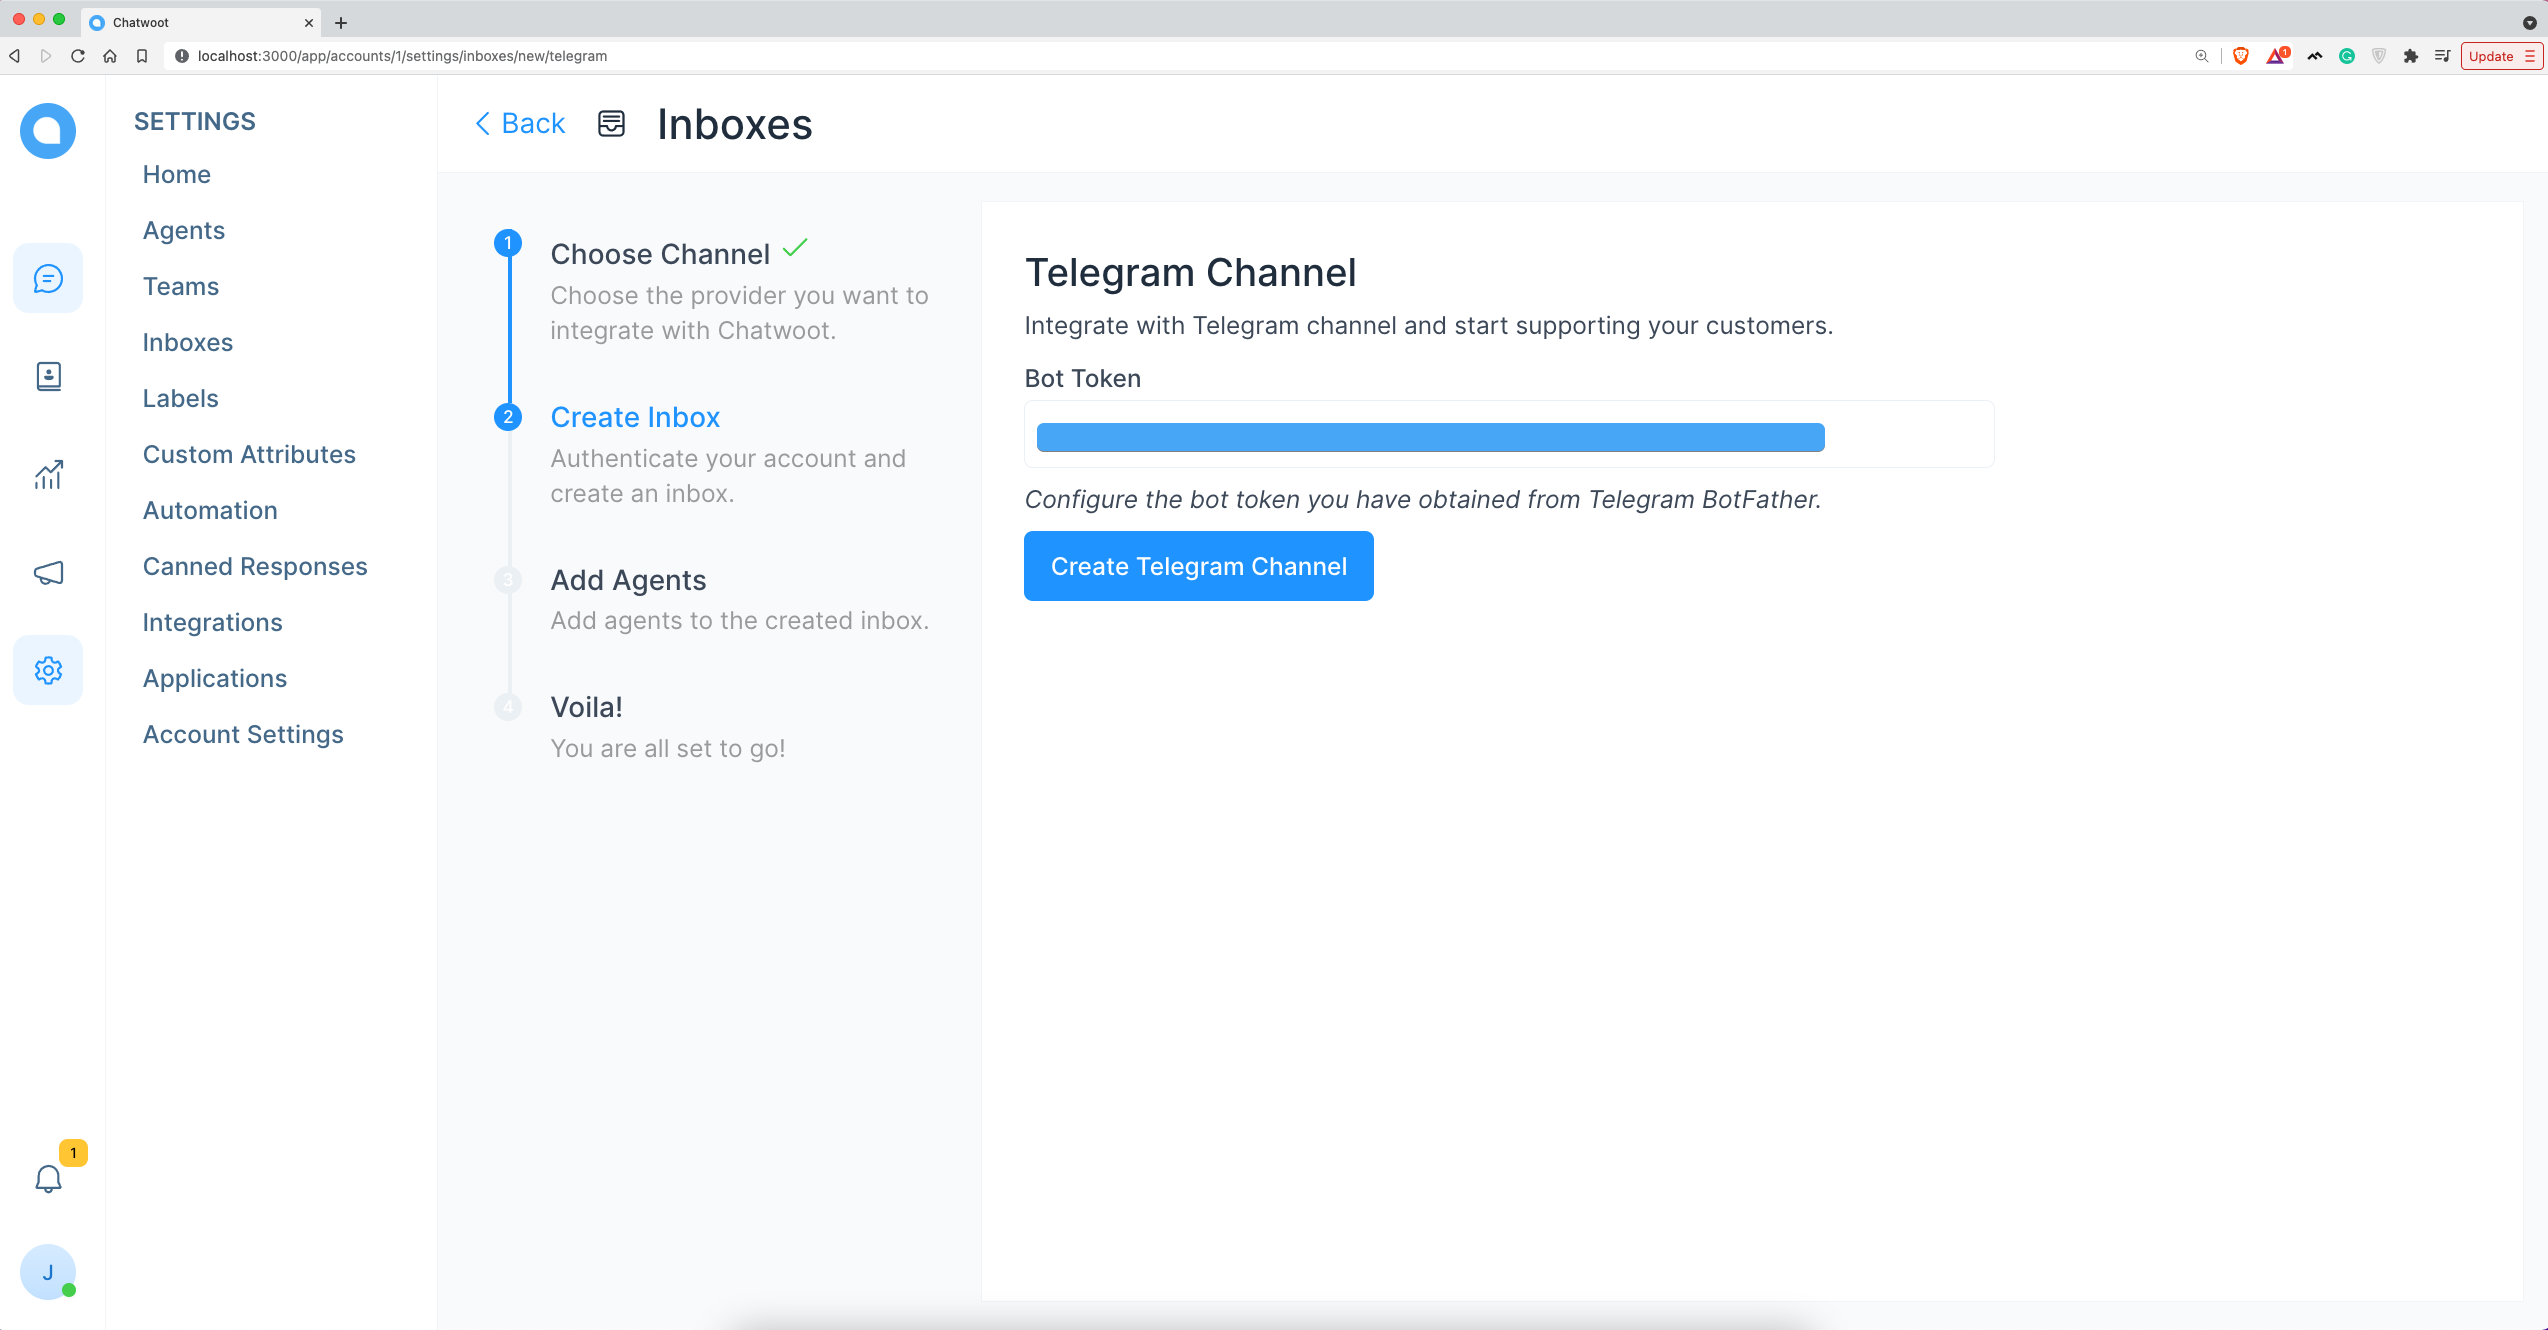Screen dimensions: 2548x1330
Task: Click the Back link
Action: pos(520,123)
